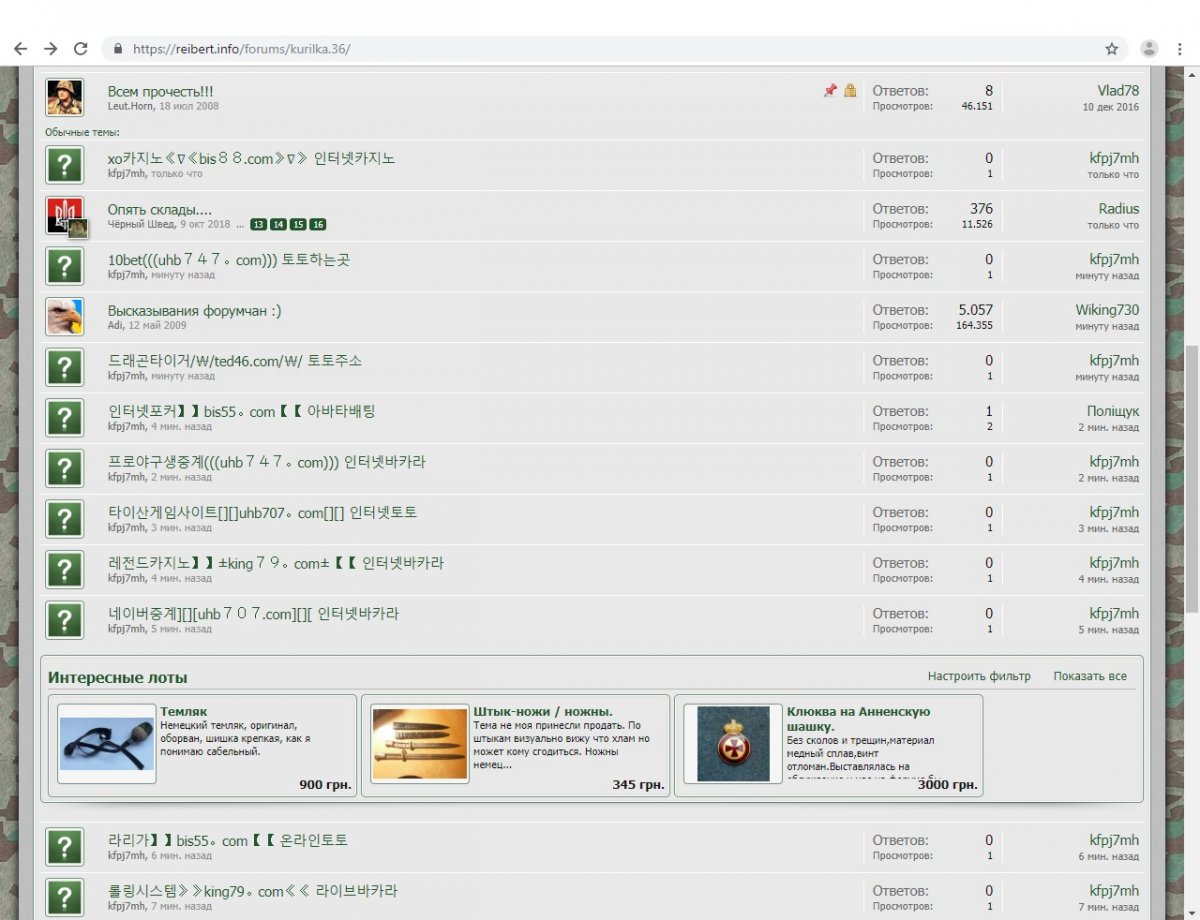Open 레전드카지노 king79 thread title
The width and height of the screenshot is (1200, 920).
[275, 563]
